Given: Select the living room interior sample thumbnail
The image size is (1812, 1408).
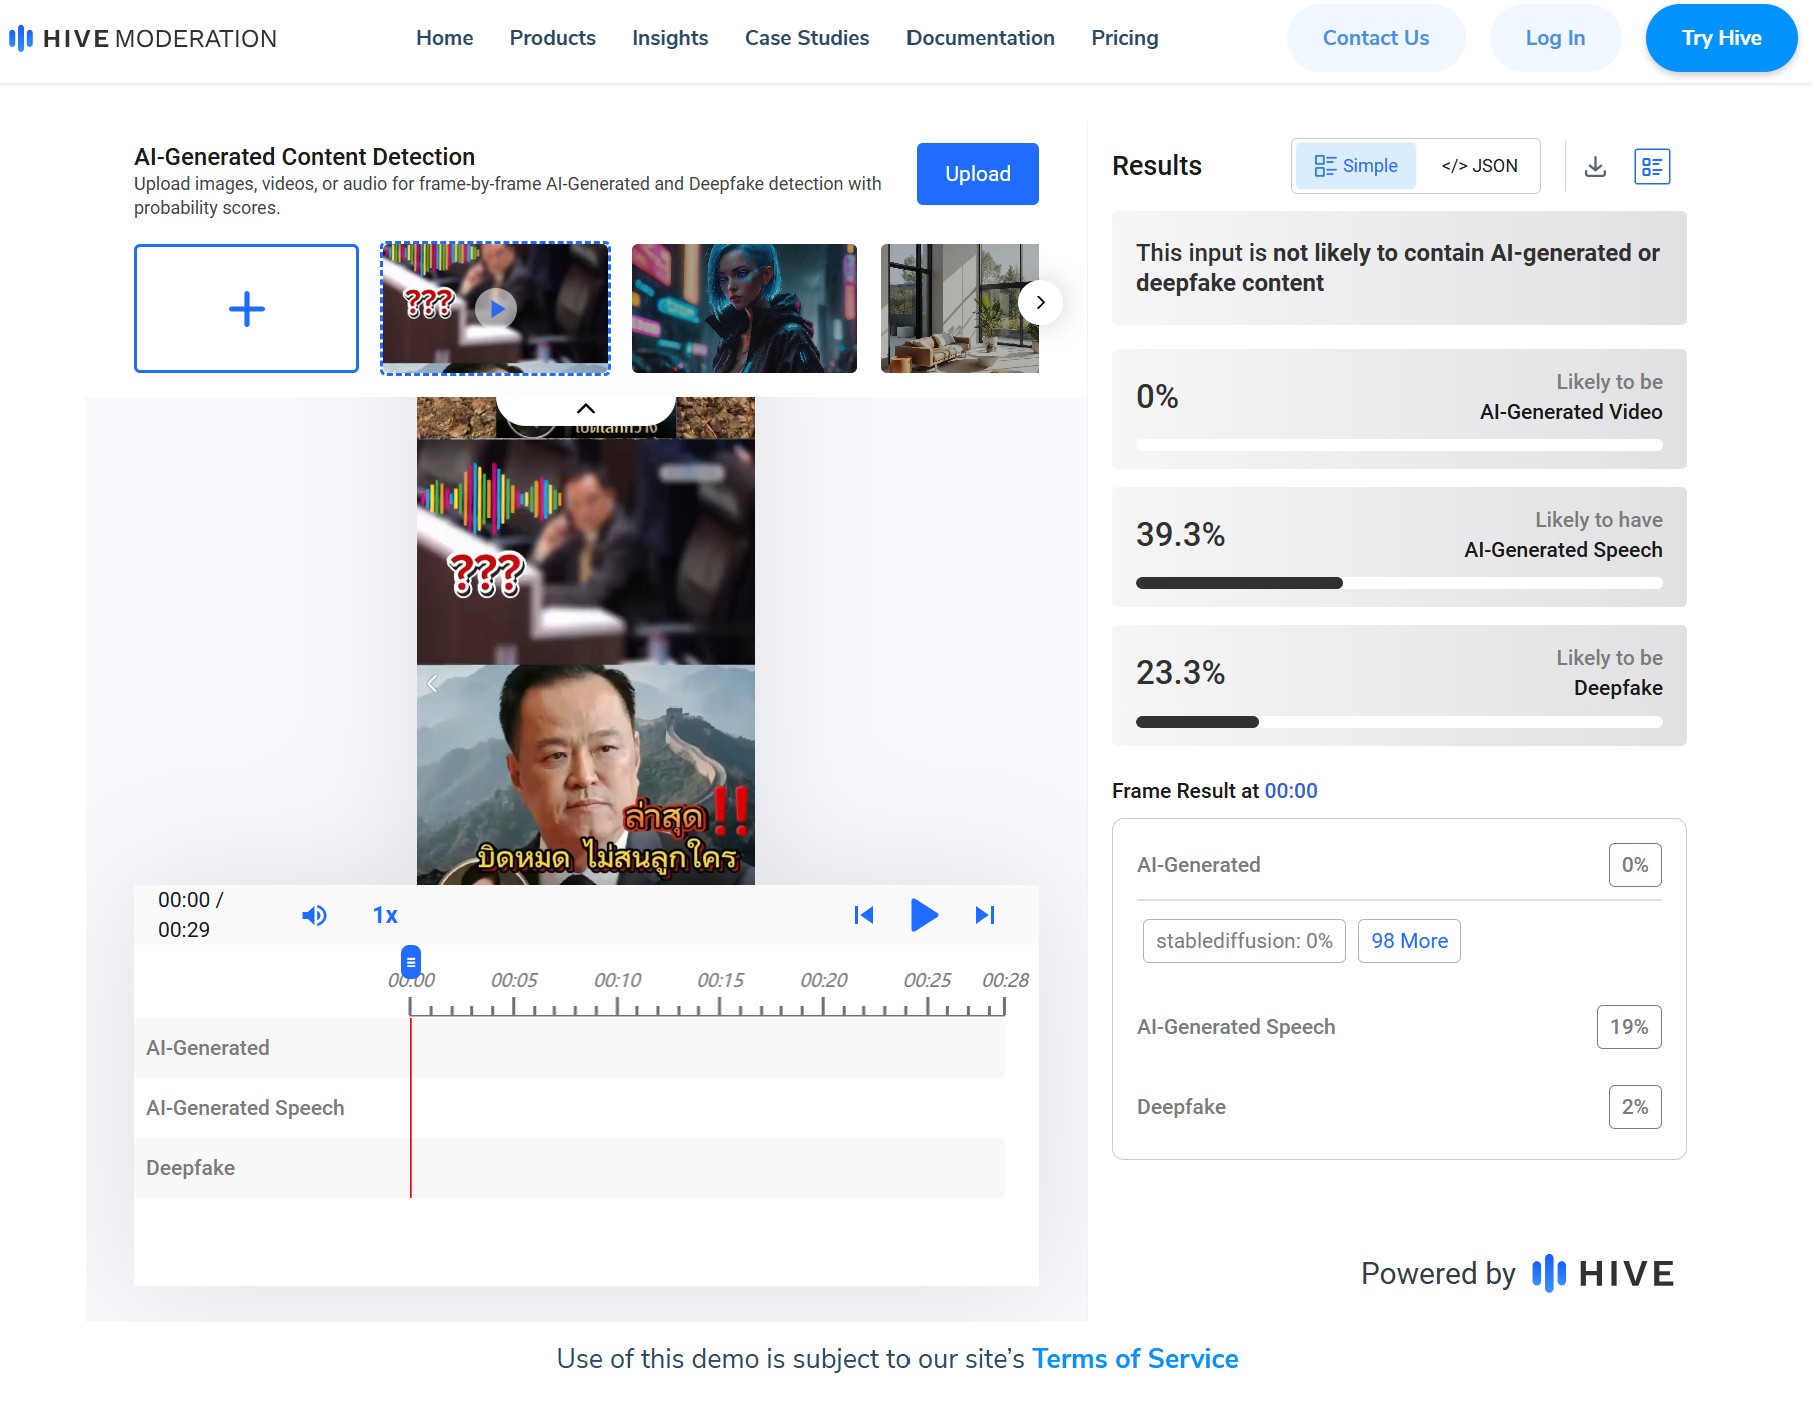Looking at the screenshot, I should [960, 308].
